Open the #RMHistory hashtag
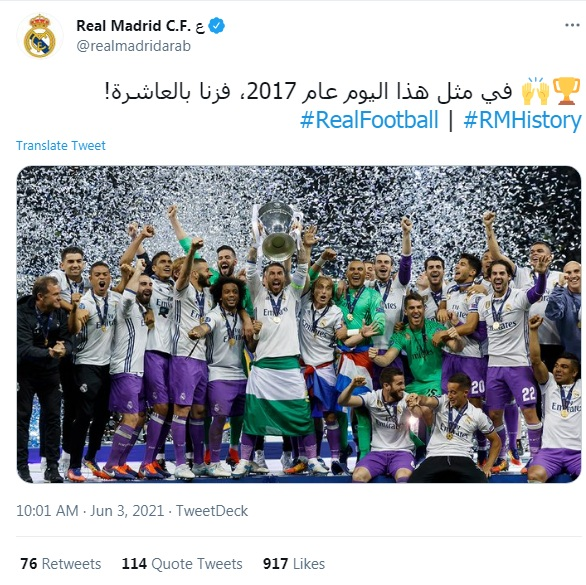This screenshot has height=585, width=586. point(522,120)
